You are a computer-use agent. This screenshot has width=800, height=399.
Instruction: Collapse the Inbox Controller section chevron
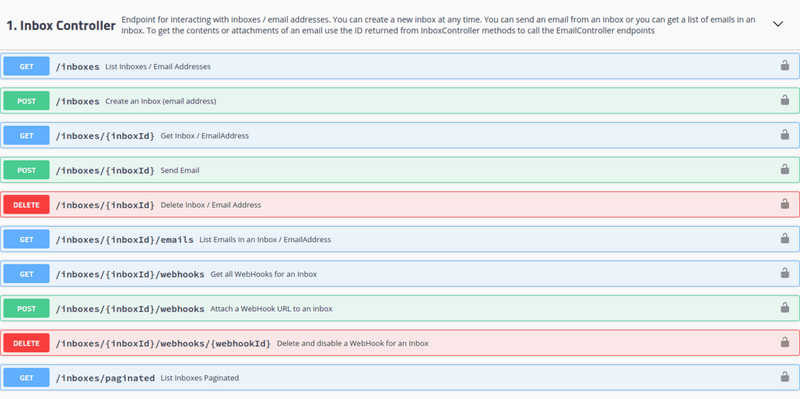778,24
